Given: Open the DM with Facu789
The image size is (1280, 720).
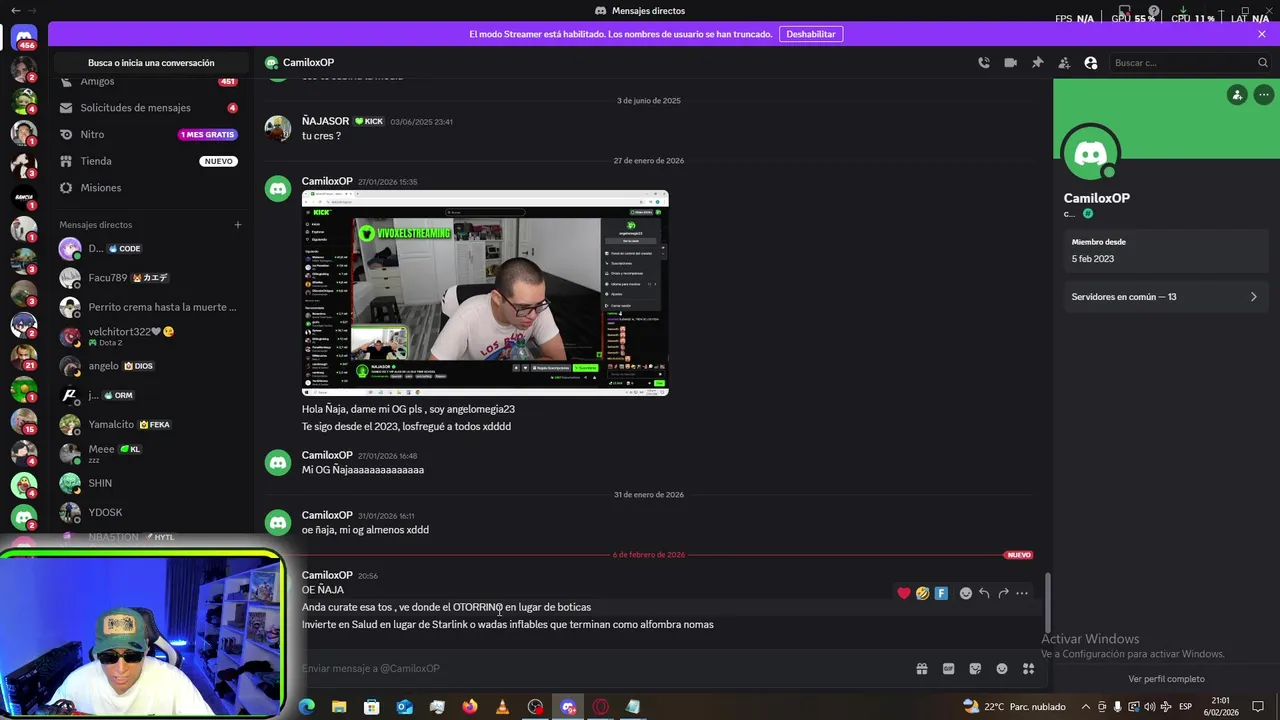Looking at the screenshot, I should point(150,278).
